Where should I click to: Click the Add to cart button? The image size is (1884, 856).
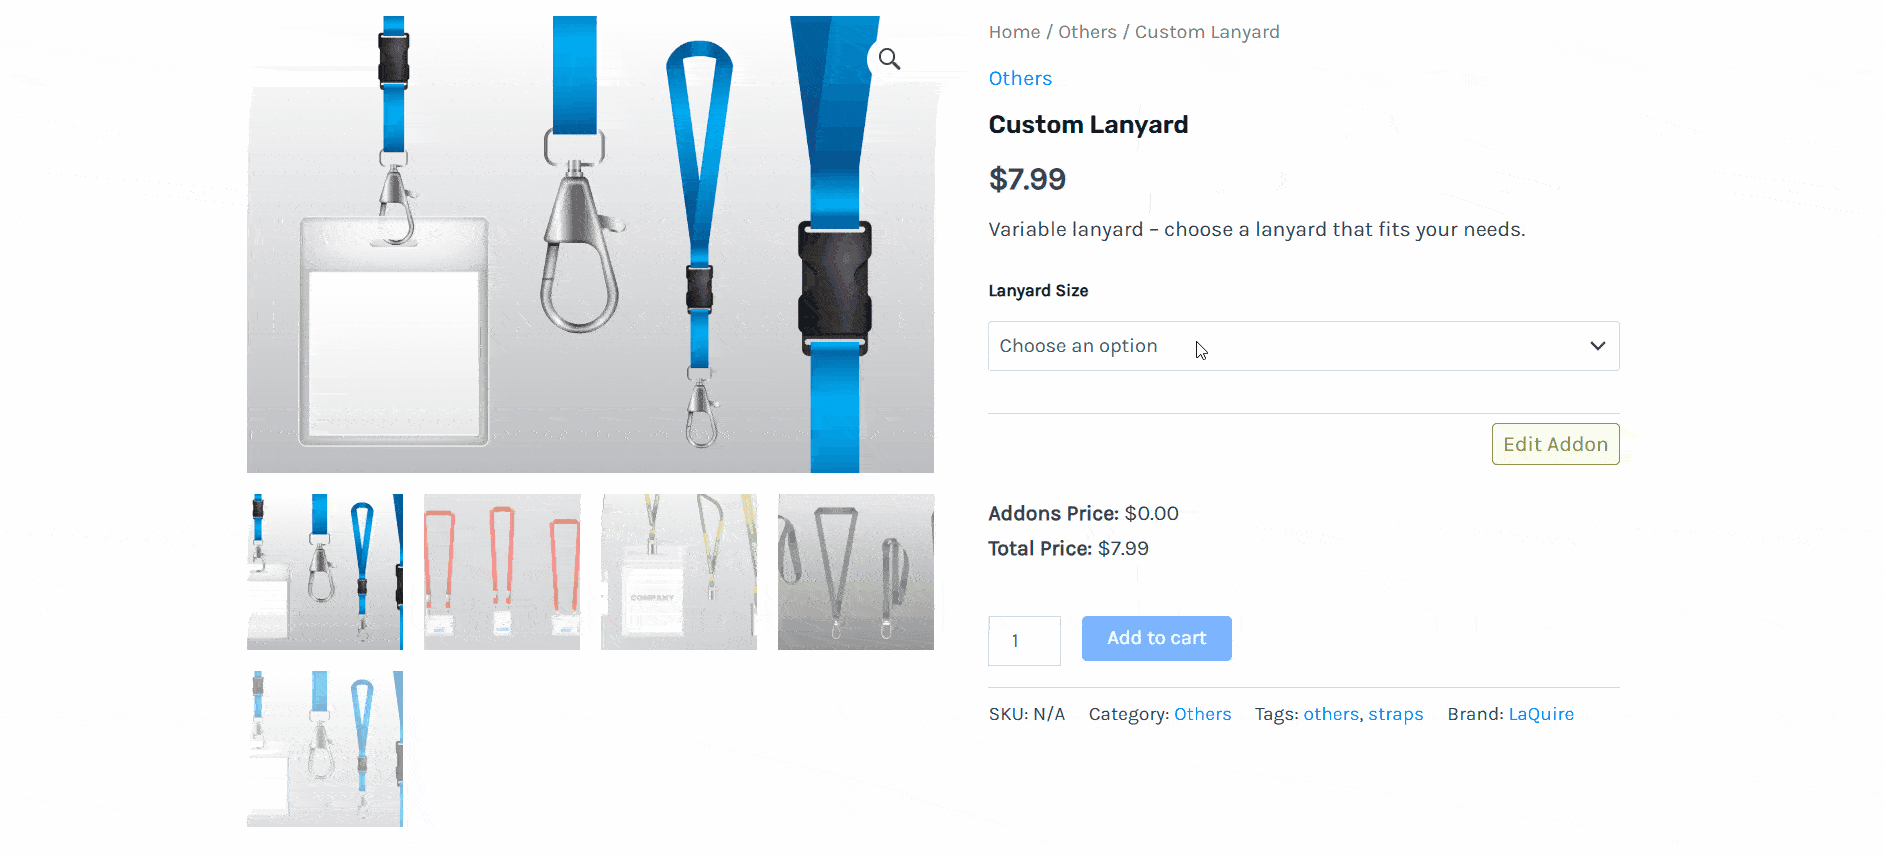[x=1156, y=638]
